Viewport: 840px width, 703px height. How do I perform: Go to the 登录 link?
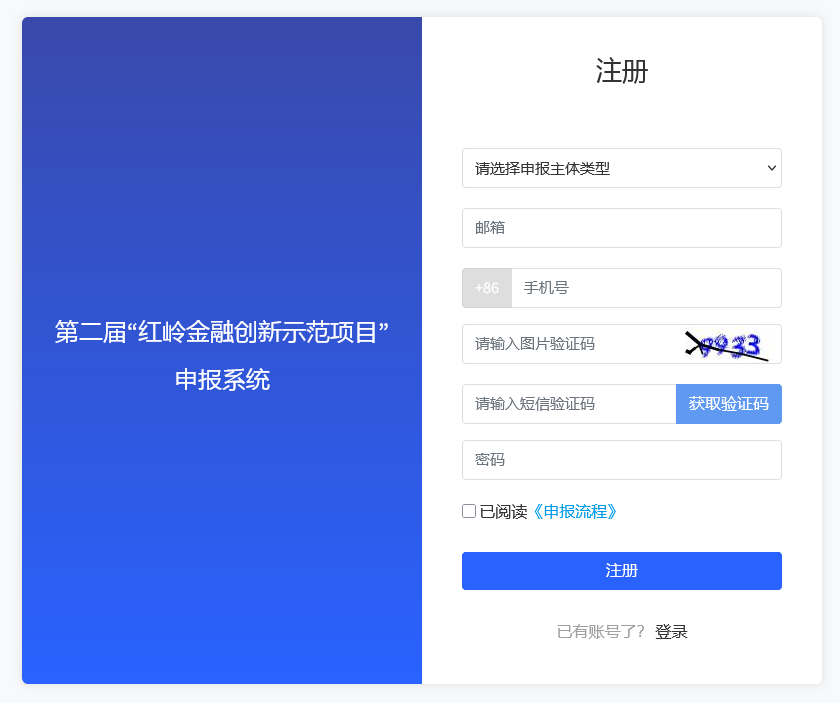pos(671,632)
